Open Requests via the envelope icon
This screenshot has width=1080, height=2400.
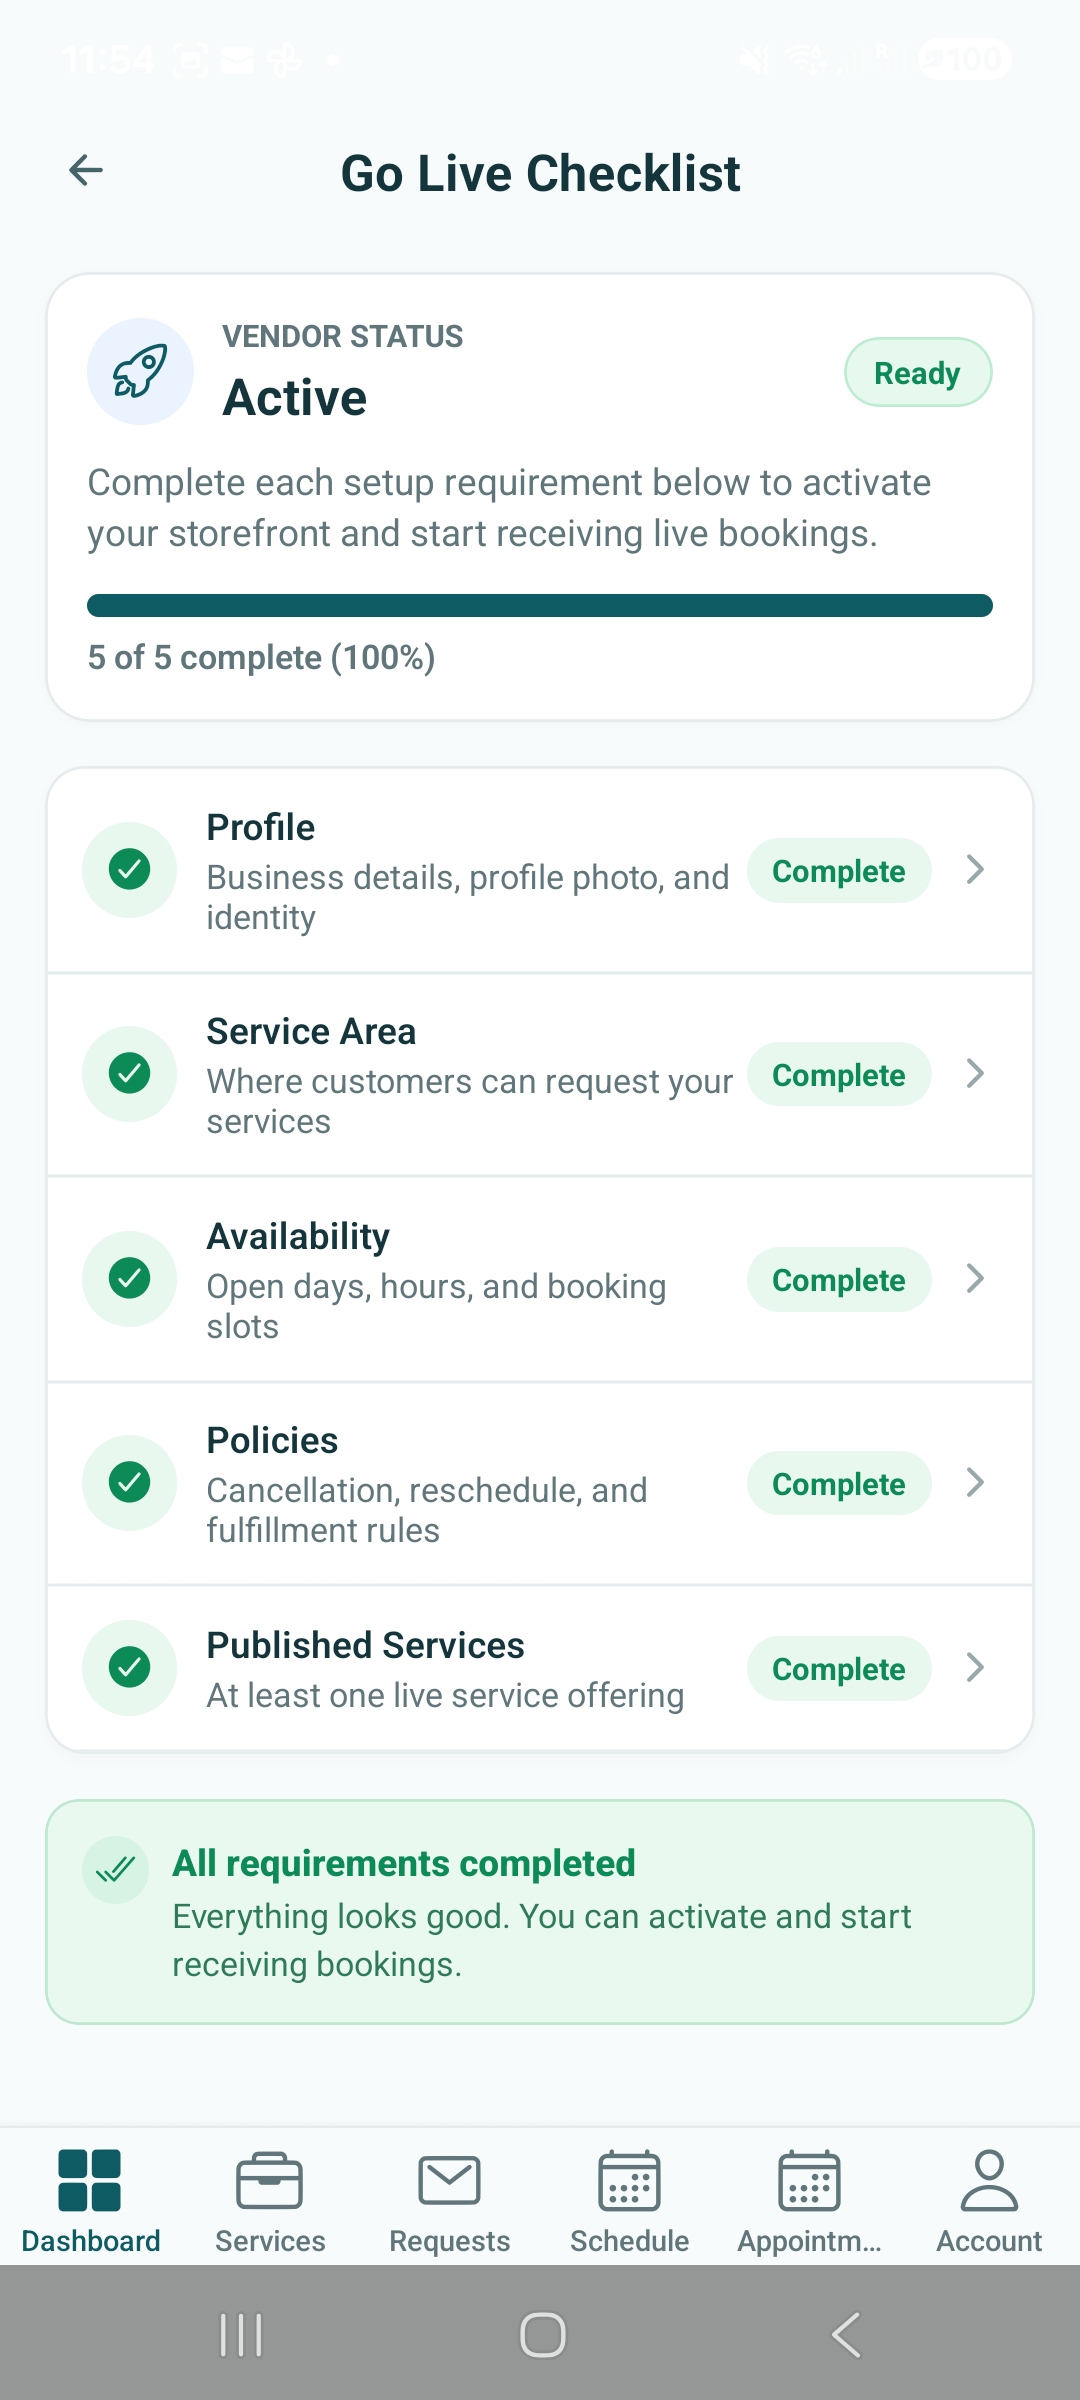point(449,2180)
